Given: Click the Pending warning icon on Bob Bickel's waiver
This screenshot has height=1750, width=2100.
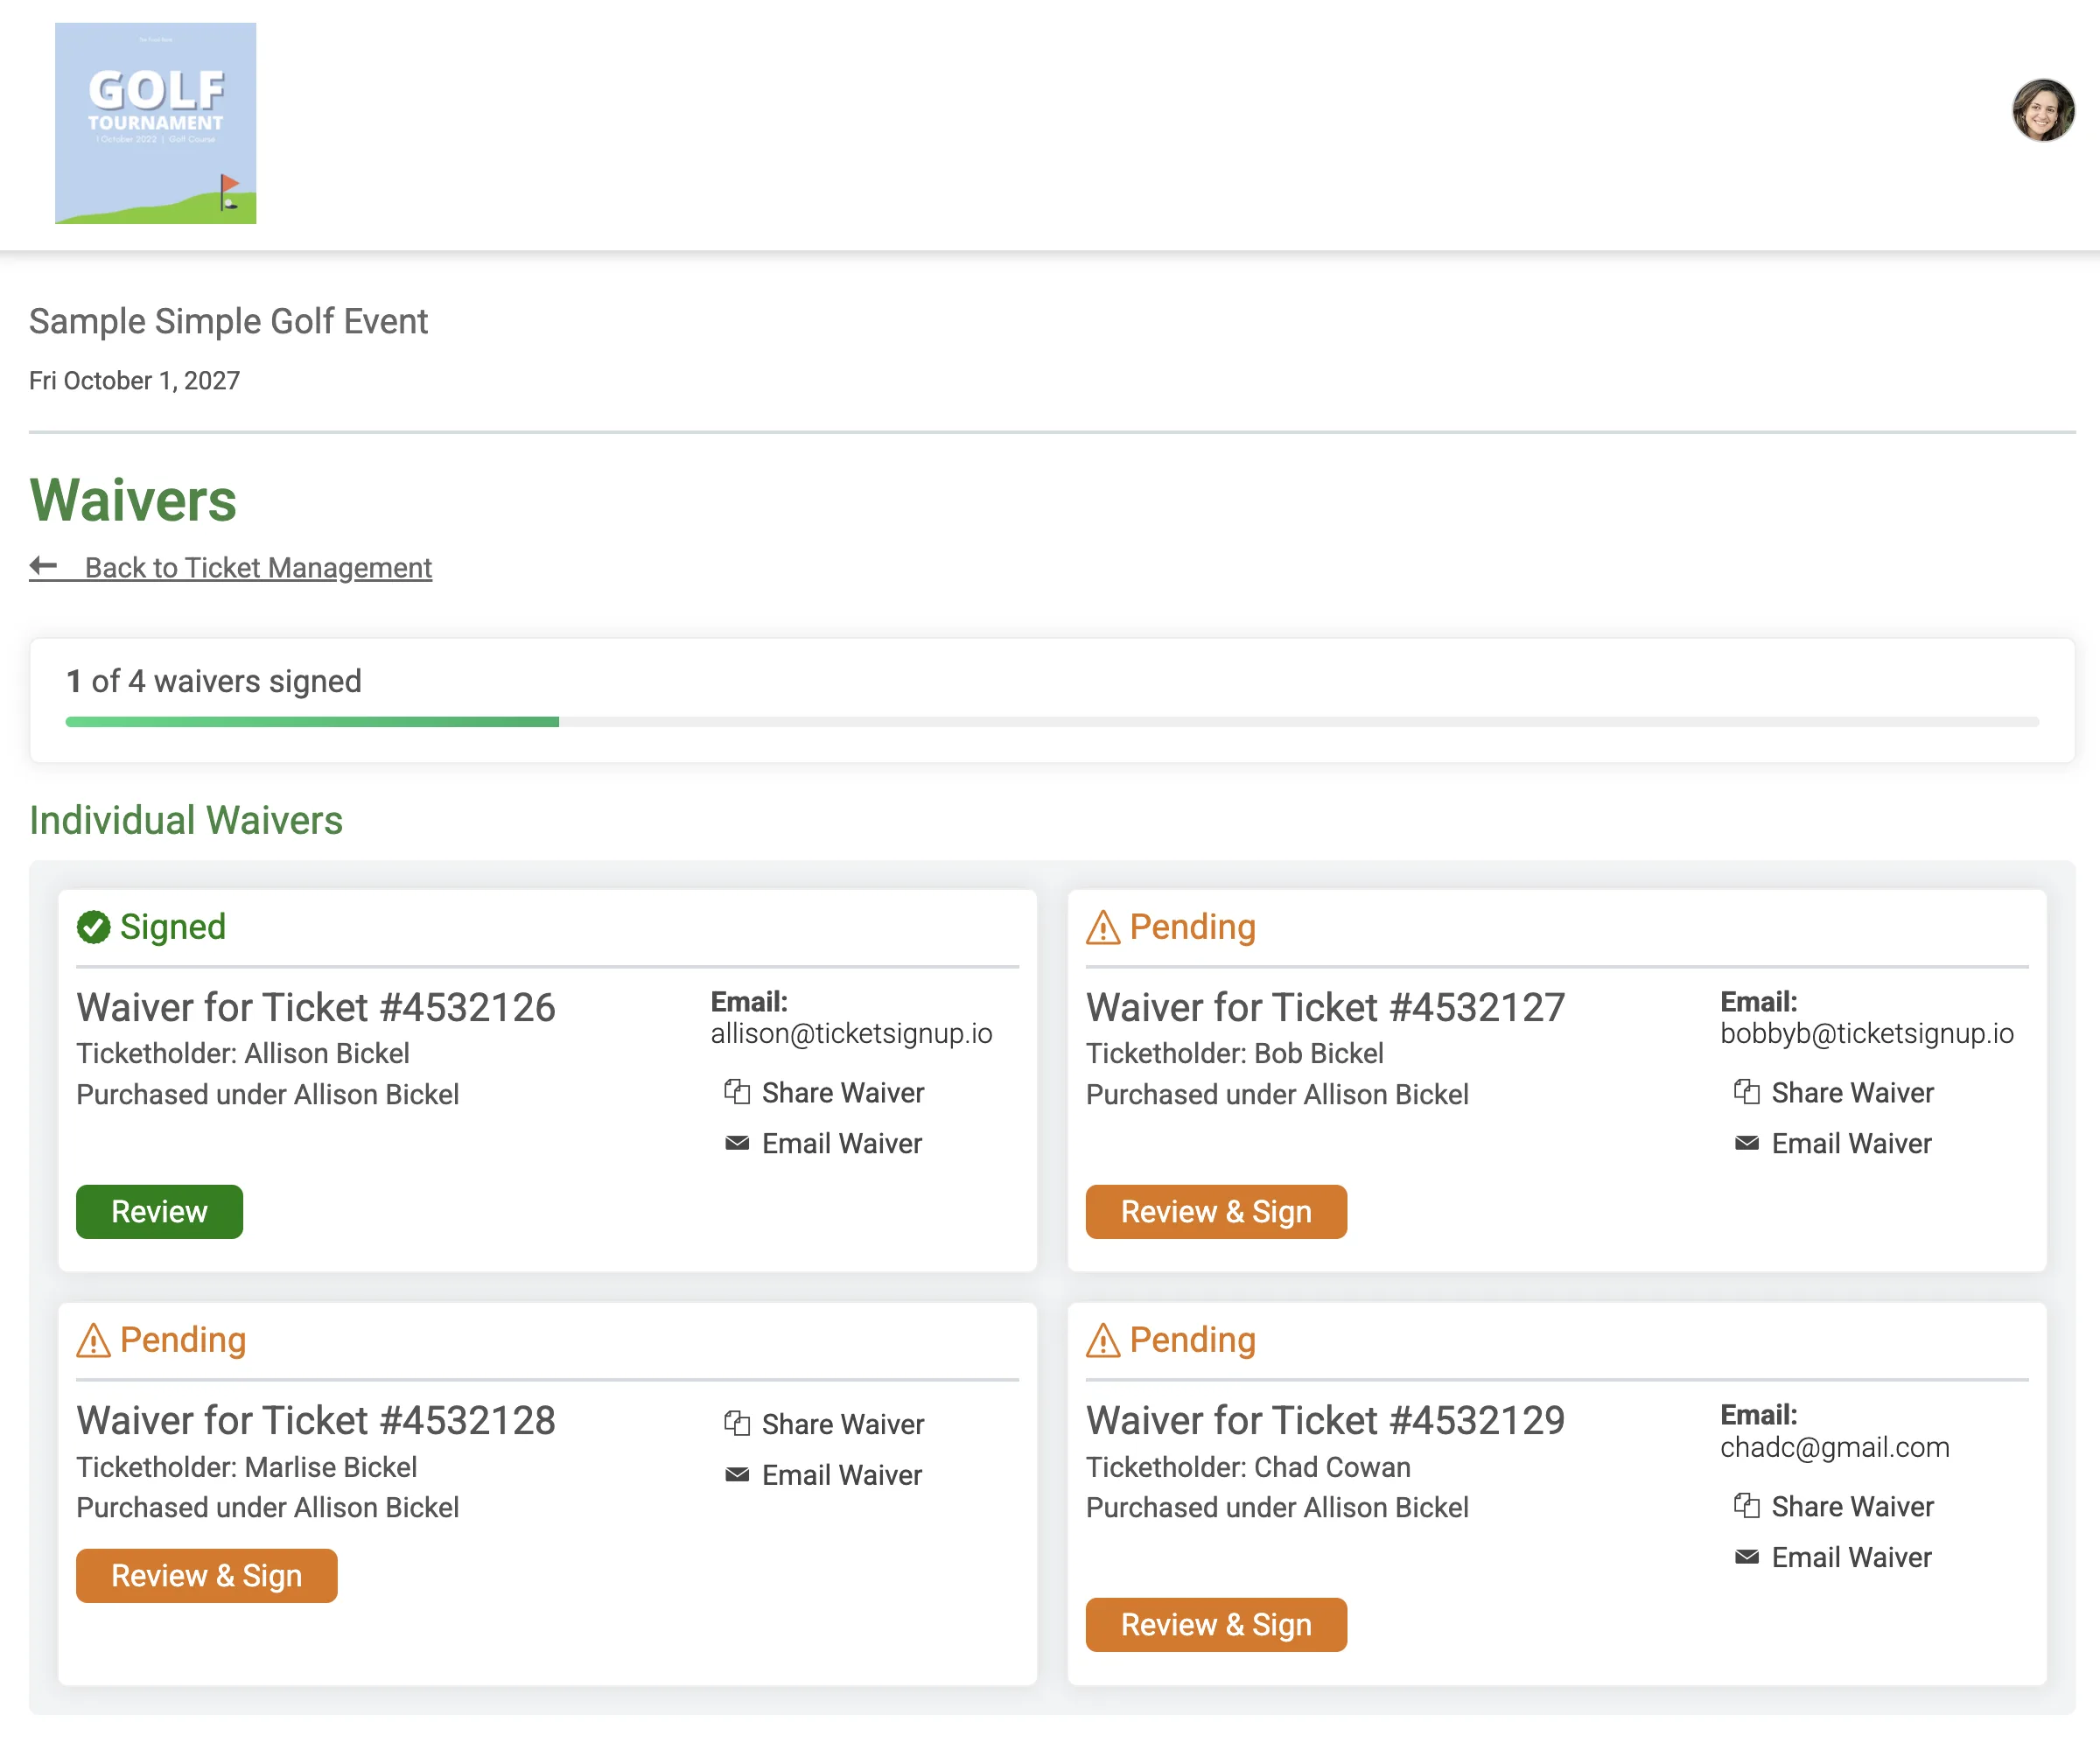Looking at the screenshot, I should coord(1103,927).
